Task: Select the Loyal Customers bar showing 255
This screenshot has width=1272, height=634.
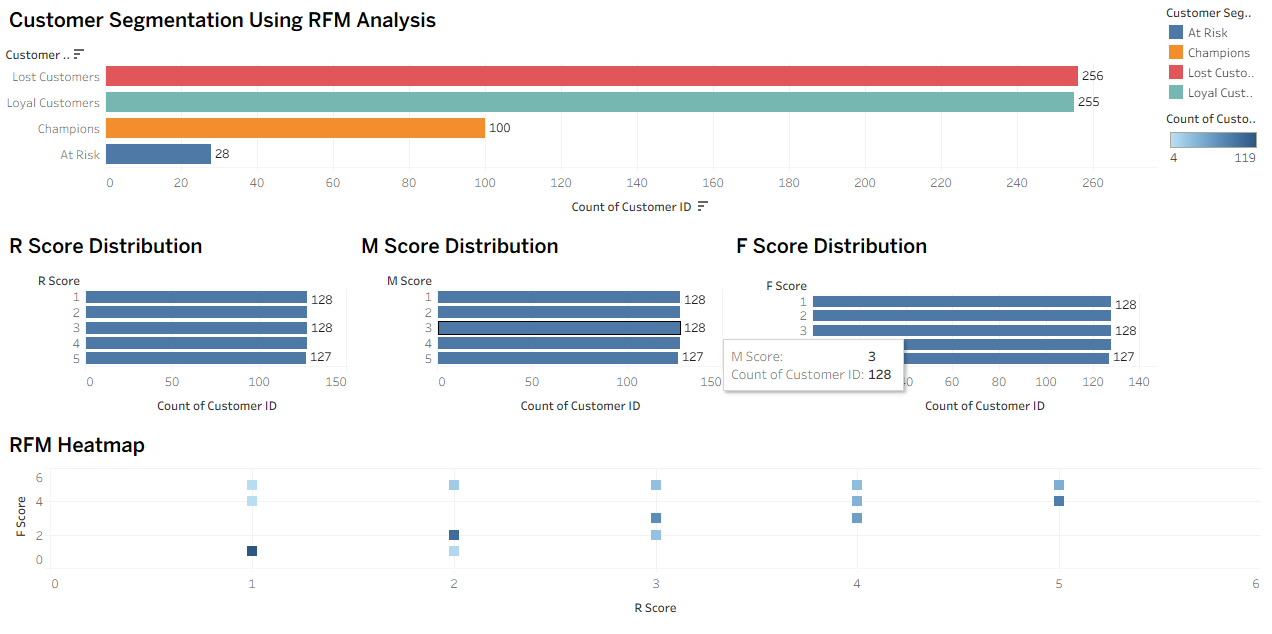Action: pyautogui.click(x=590, y=102)
